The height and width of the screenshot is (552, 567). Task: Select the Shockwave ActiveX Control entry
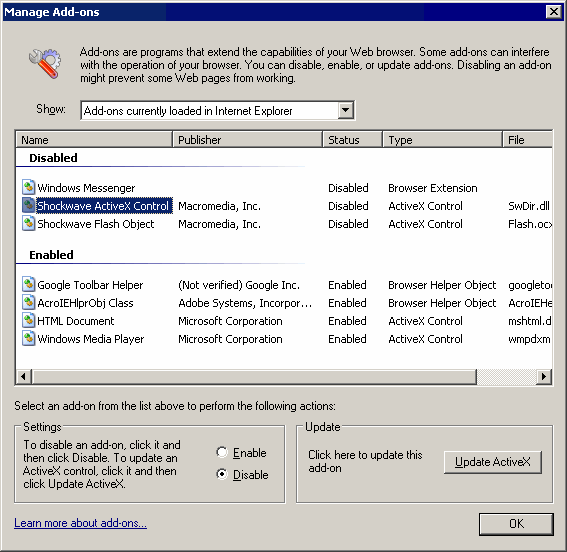coord(103,206)
